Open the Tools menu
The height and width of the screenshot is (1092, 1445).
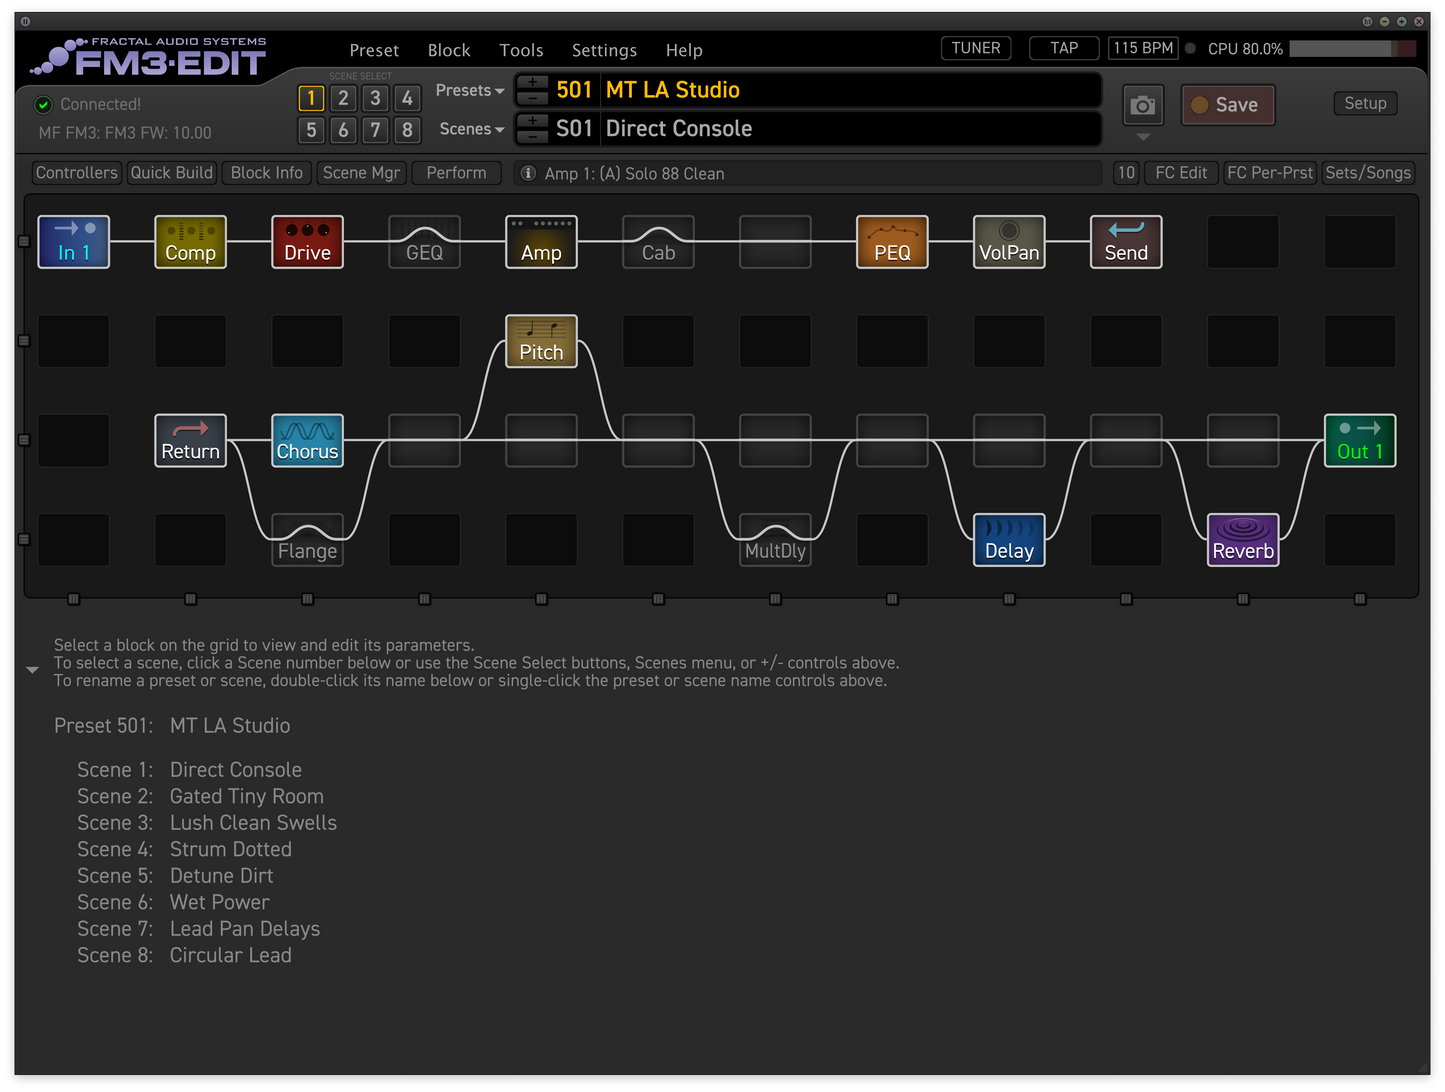coord(521,50)
